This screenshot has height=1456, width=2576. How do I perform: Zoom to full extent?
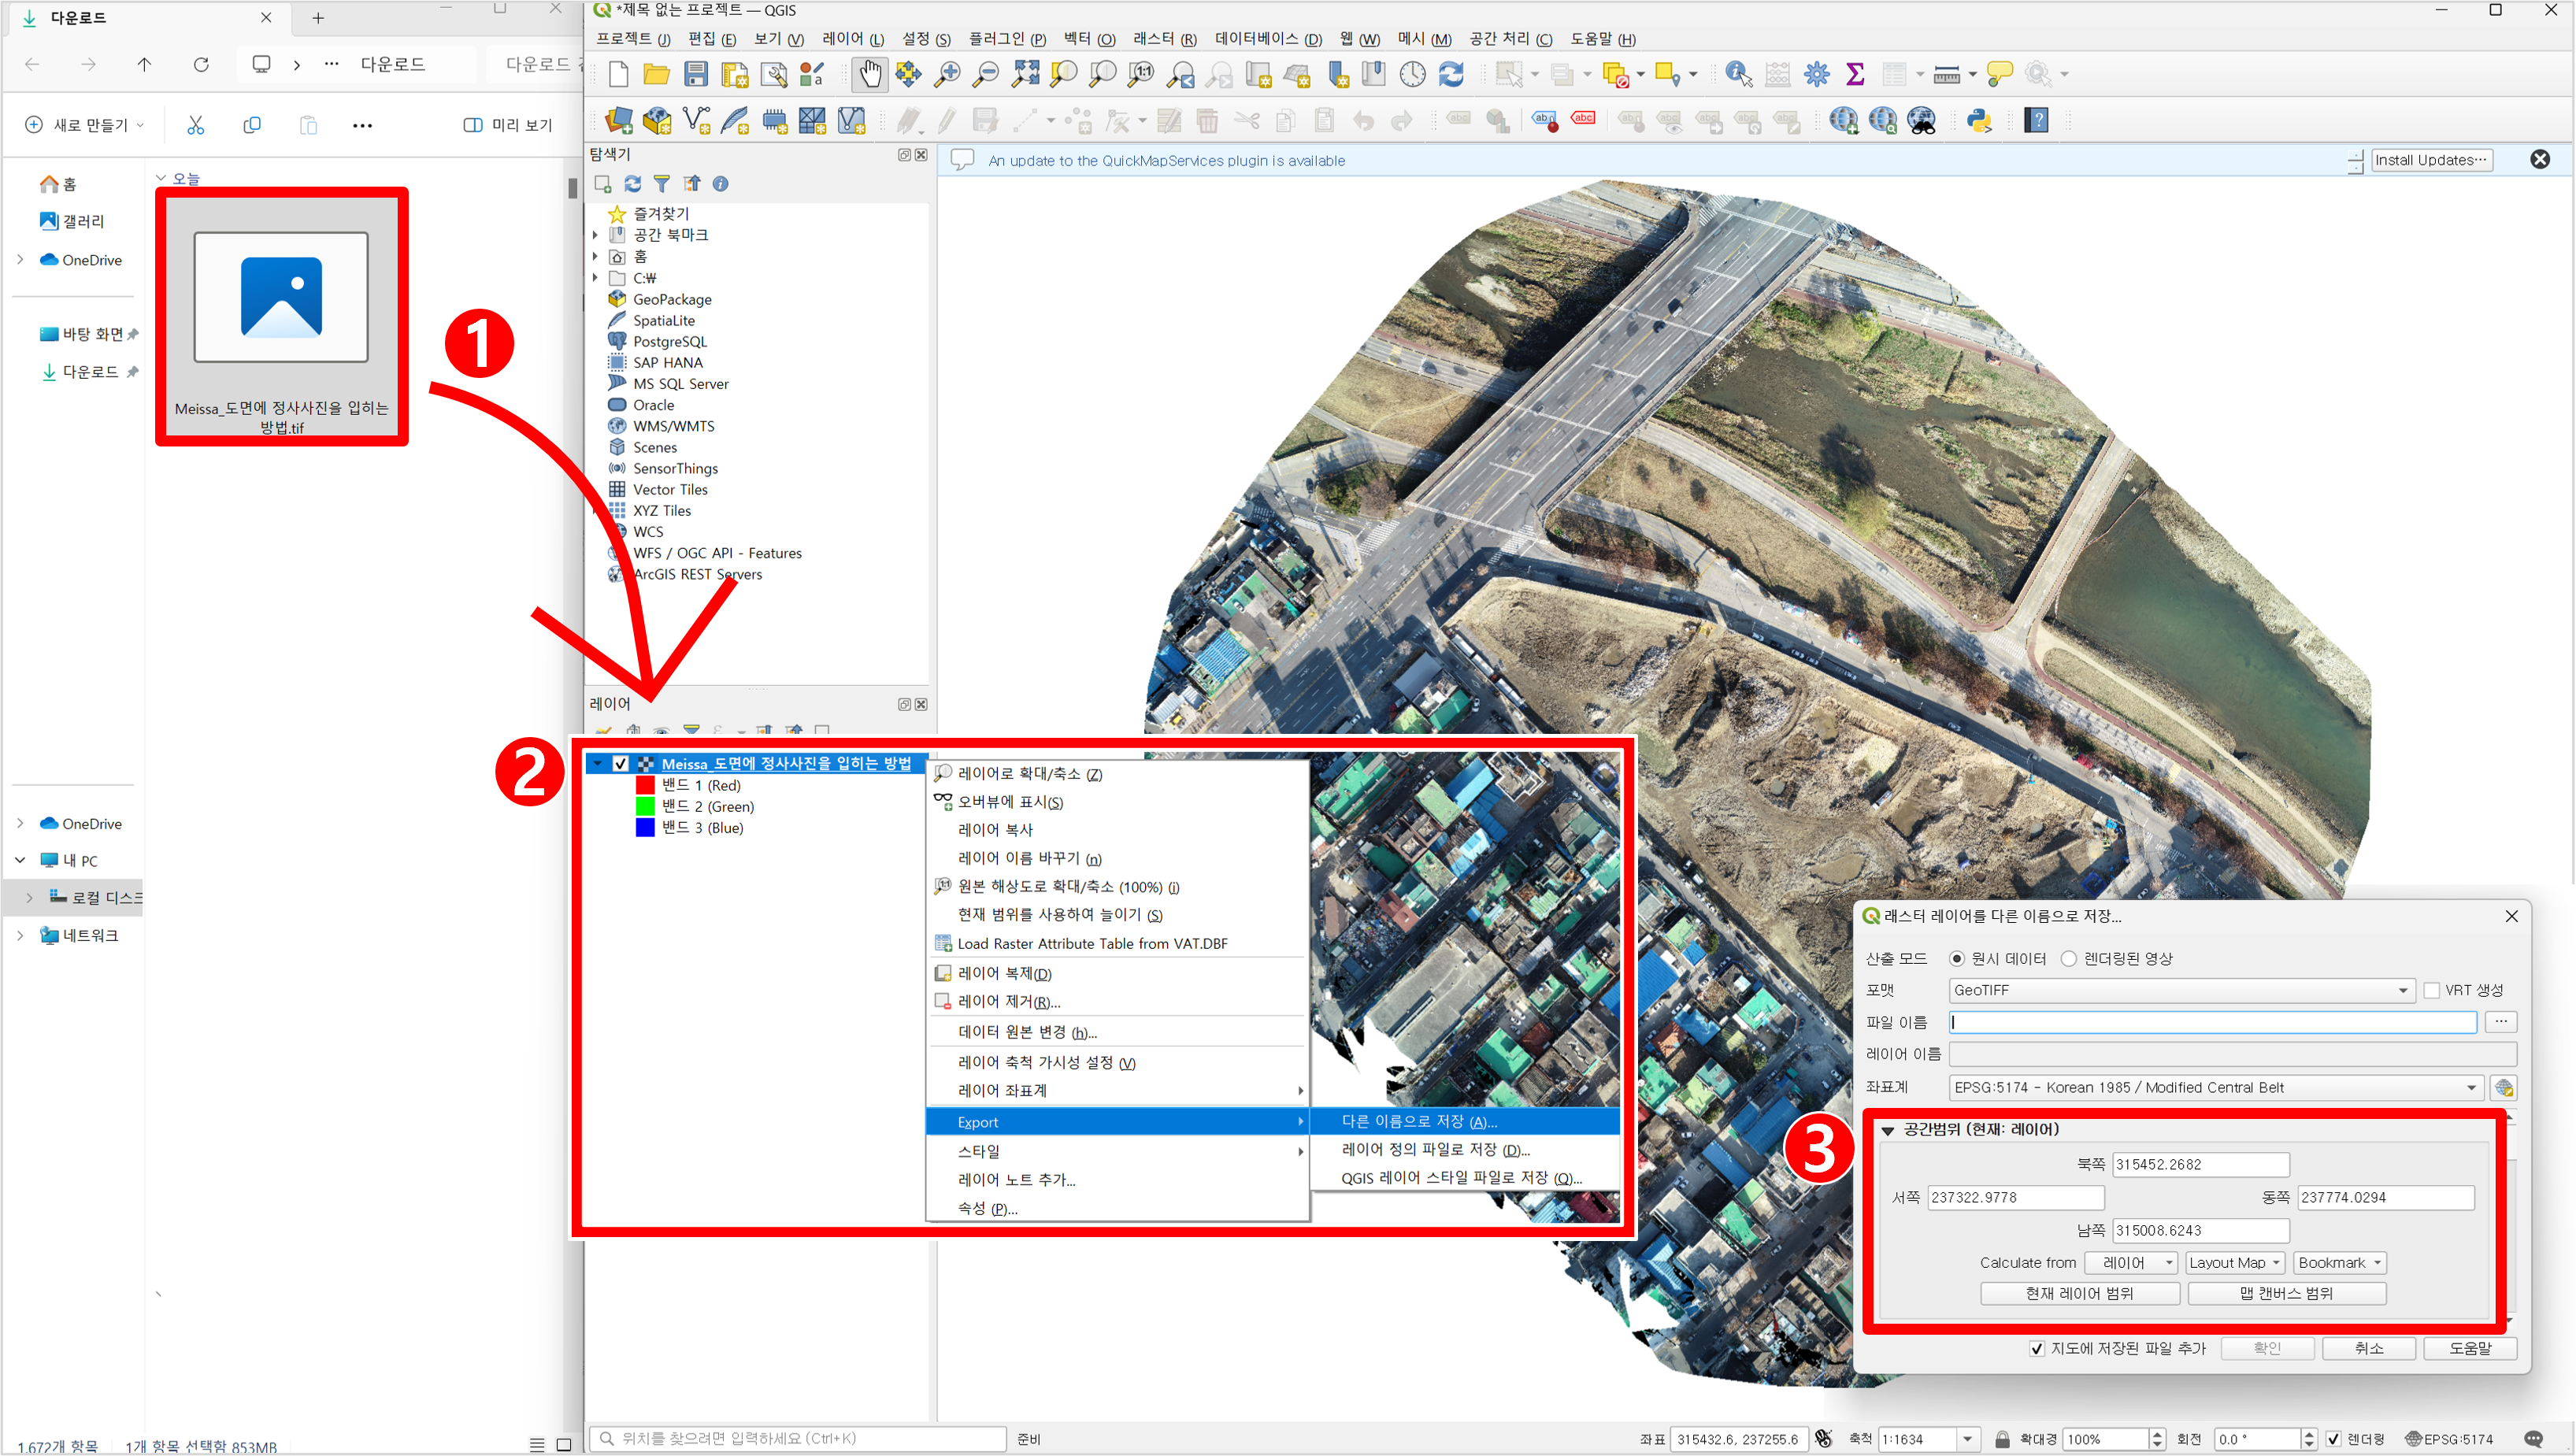[1025, 75]
